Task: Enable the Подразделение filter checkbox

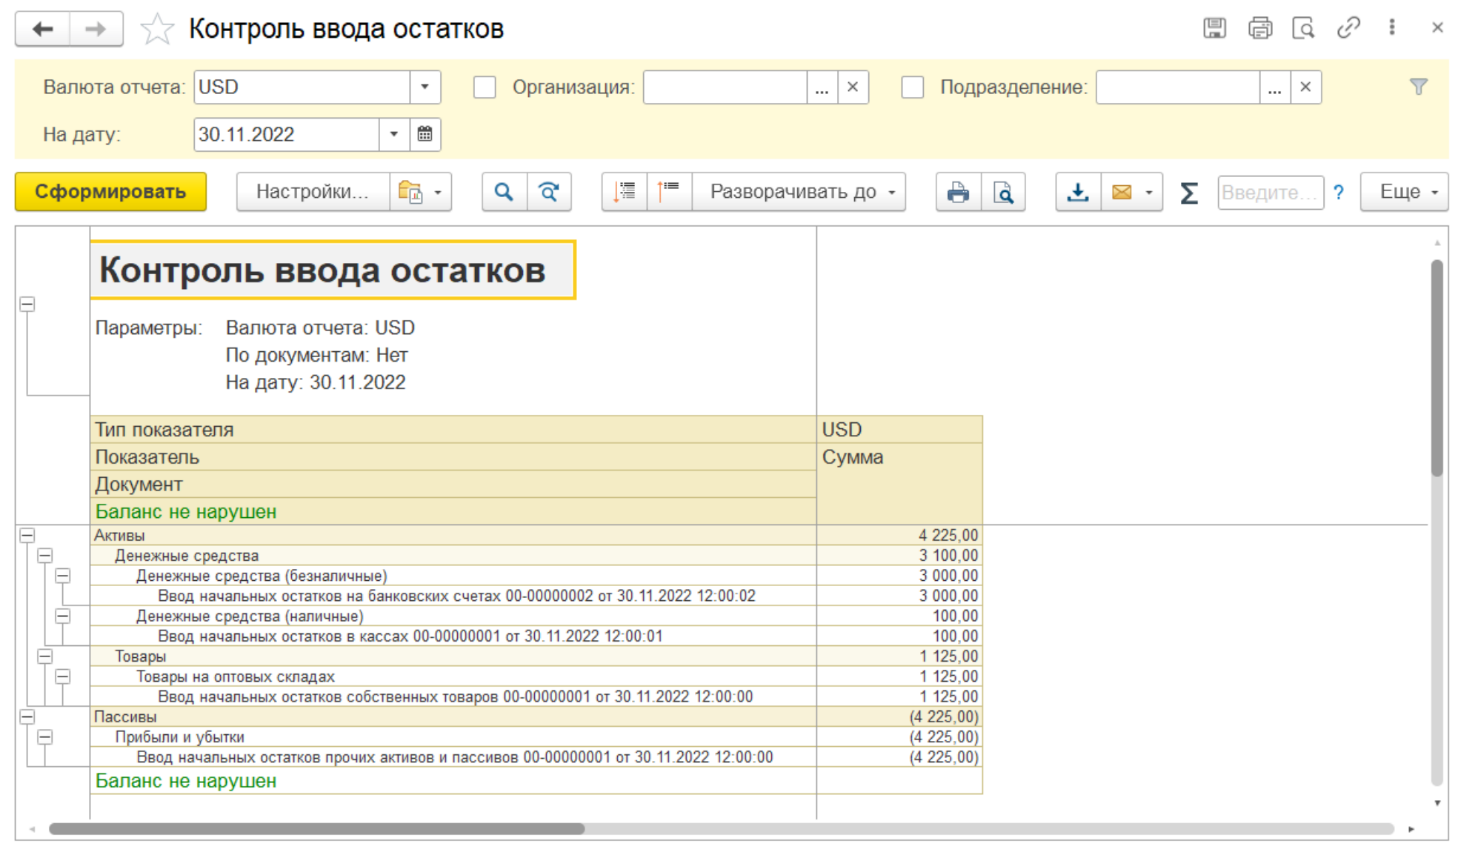Action: [912, 88]
